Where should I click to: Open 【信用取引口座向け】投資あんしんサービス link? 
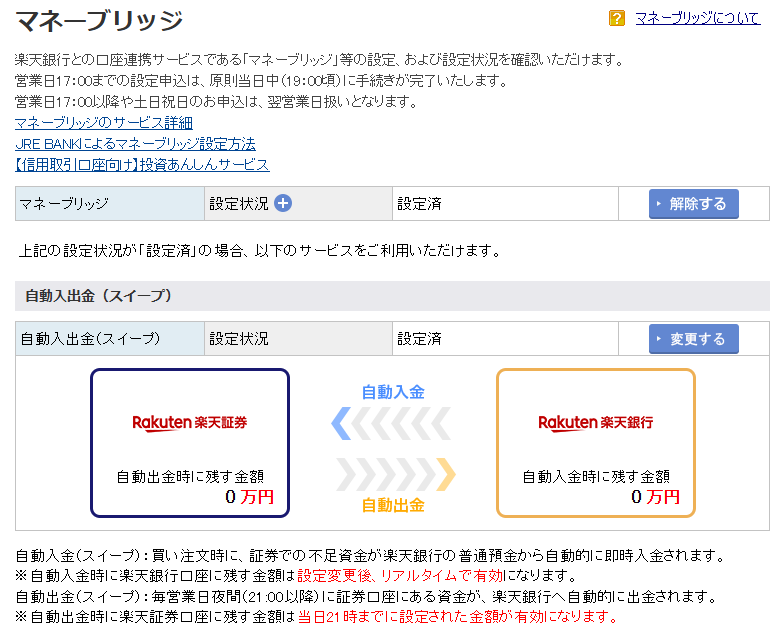(142, 165)
